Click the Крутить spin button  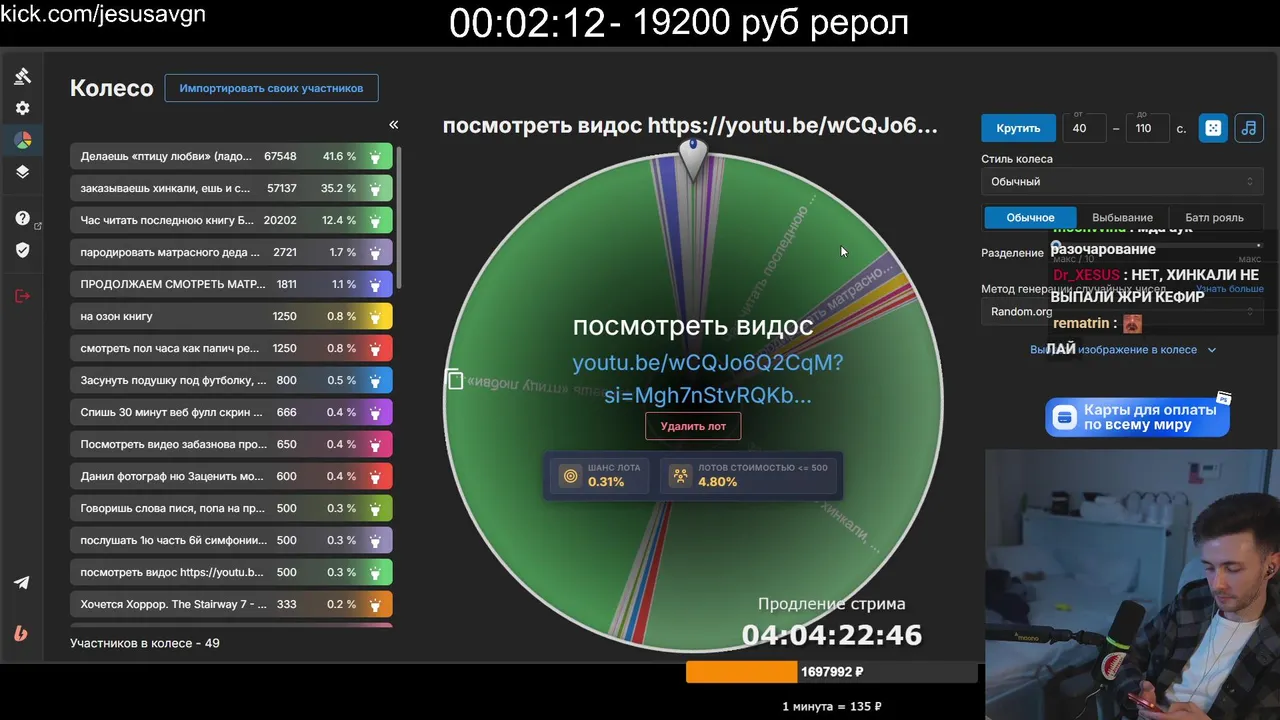coord(1018,128)
